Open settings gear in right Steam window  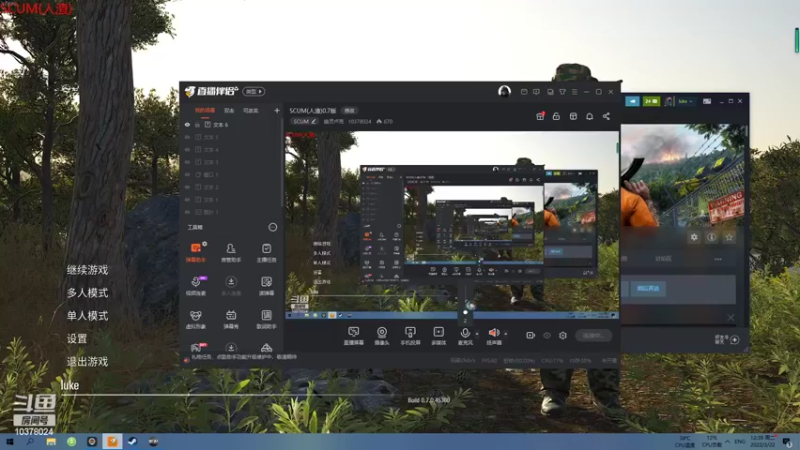click(x=694, y=237)
